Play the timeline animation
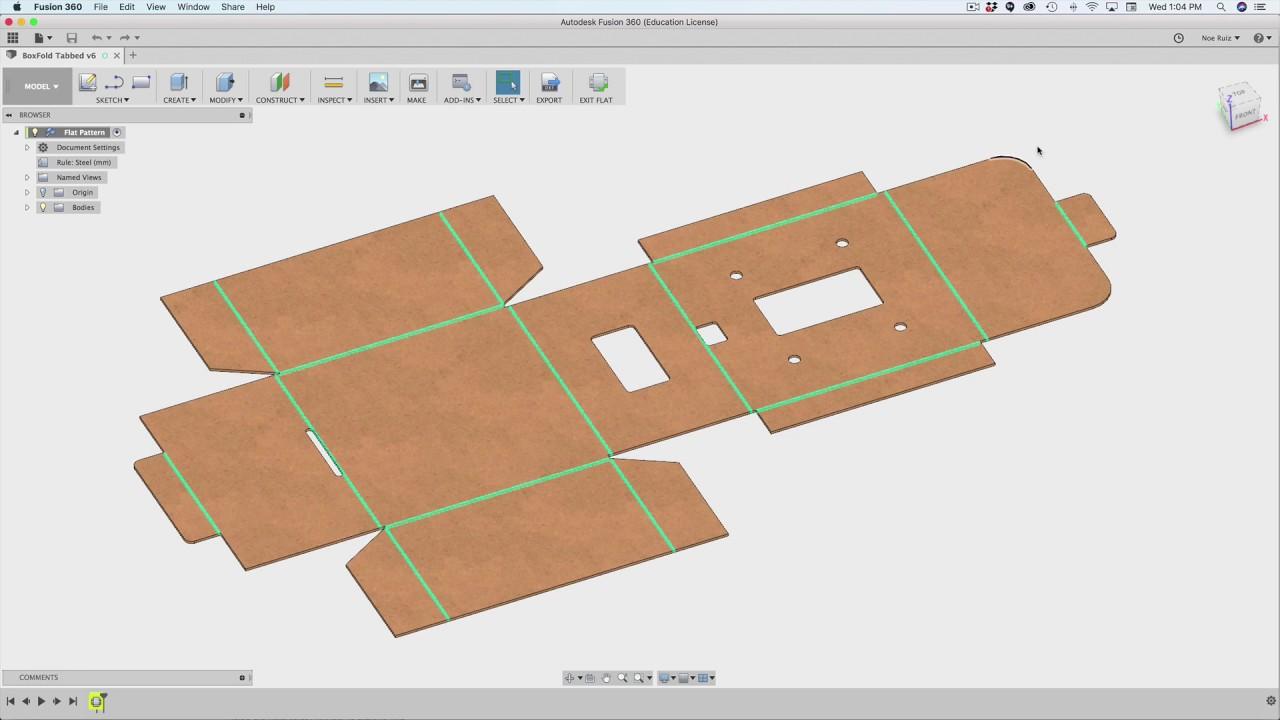Viewport: 1280px width, 720px height. coord(41,702)
